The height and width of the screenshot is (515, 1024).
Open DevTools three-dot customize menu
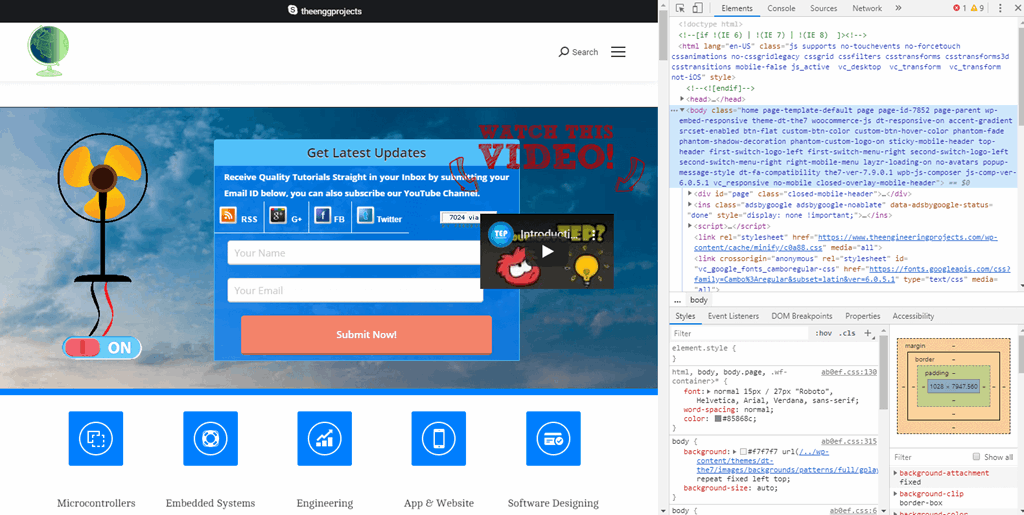click(997, 8)
